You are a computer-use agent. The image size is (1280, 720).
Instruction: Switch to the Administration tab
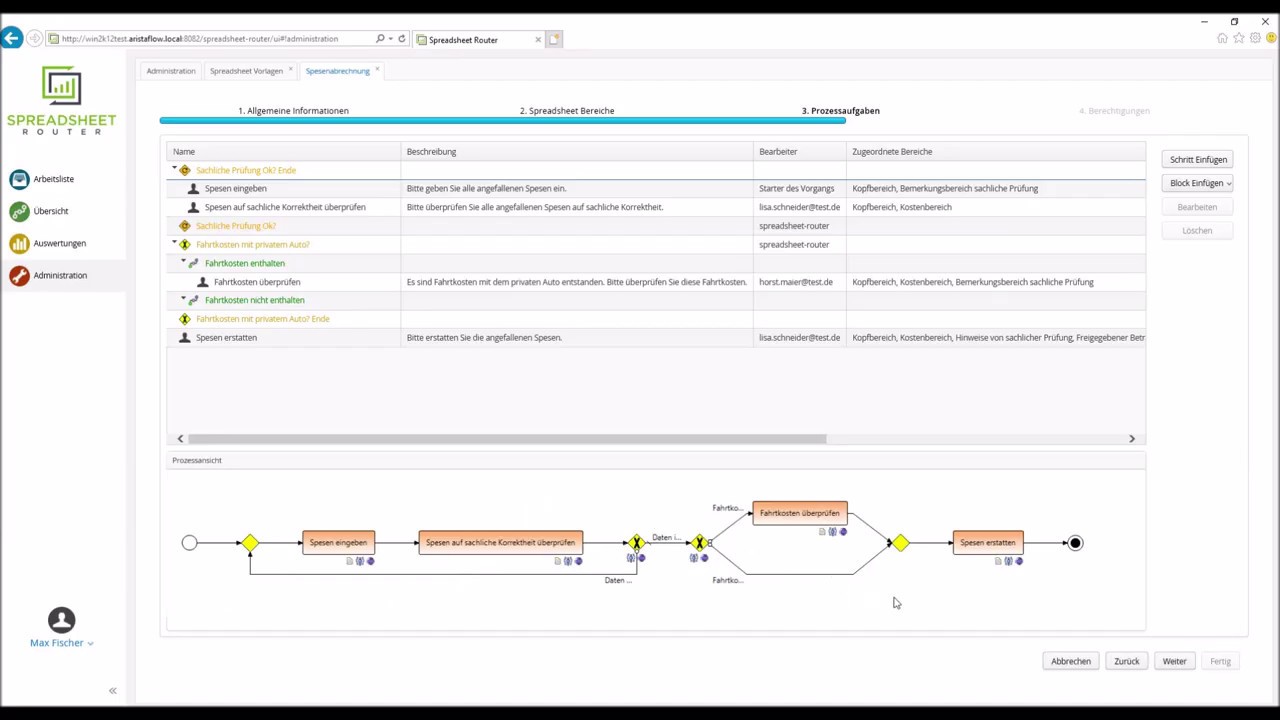tap(171, 71)
